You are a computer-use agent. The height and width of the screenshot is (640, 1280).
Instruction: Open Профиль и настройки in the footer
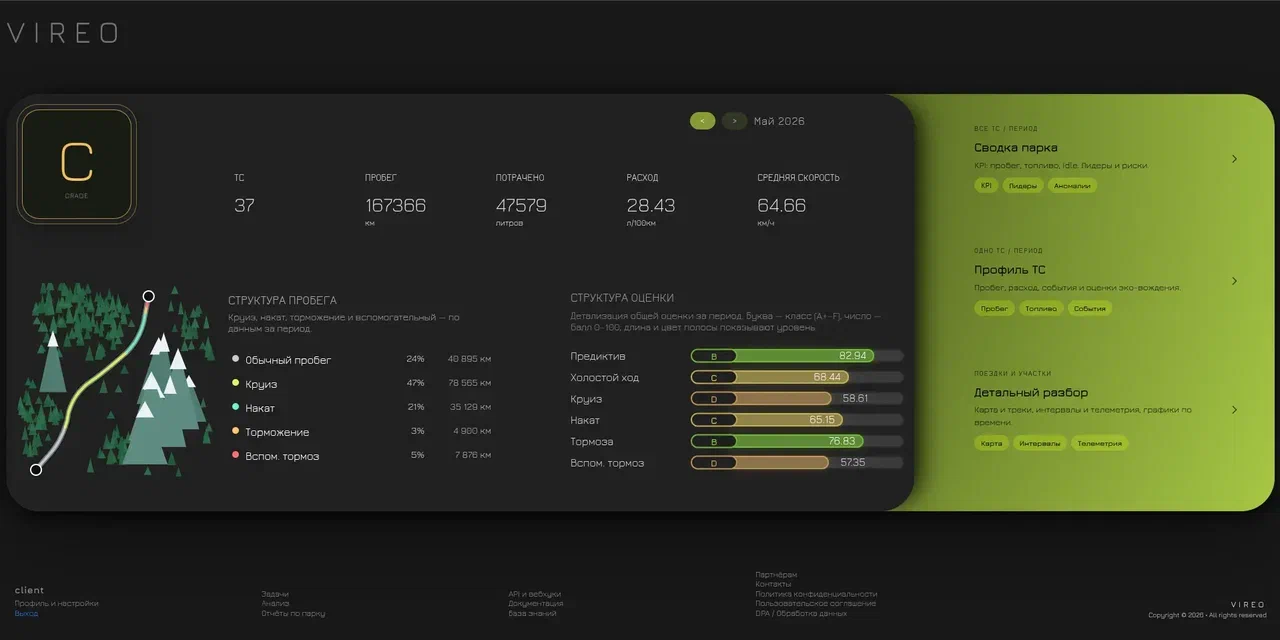pyautogui.click(x=56, y=603)
